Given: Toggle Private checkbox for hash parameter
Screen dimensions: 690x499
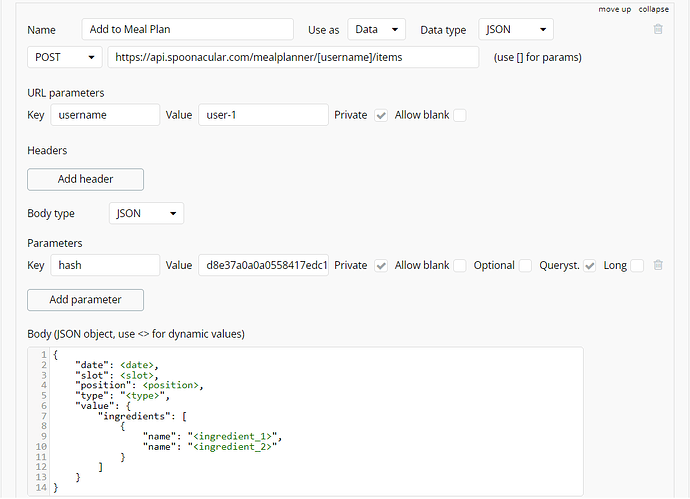Looking at the screenshot, I should tap(381, 266).
